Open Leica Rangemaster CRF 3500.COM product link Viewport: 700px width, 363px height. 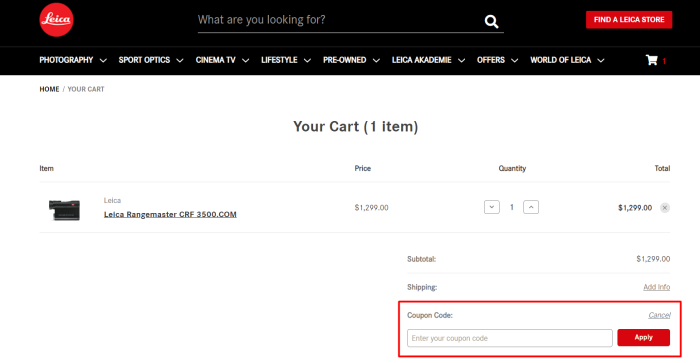coord(170,214)
